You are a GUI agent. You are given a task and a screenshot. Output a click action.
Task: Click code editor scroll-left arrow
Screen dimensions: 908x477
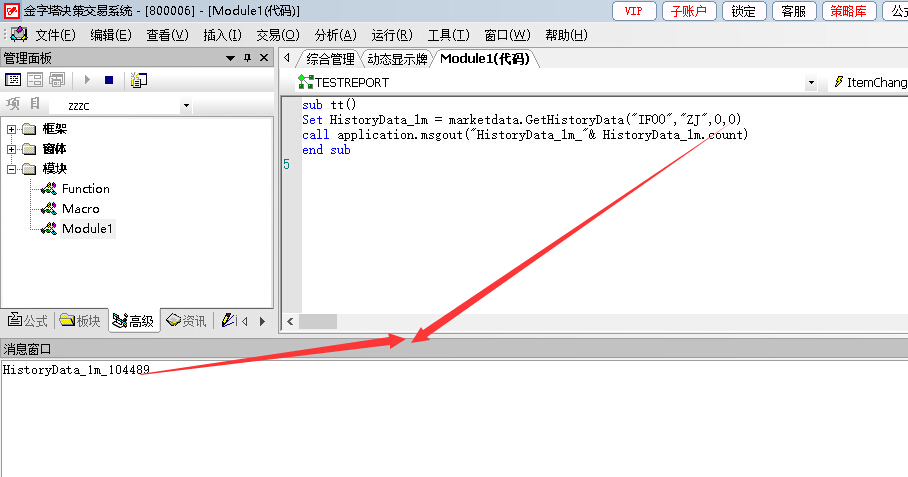pos(290,321)
